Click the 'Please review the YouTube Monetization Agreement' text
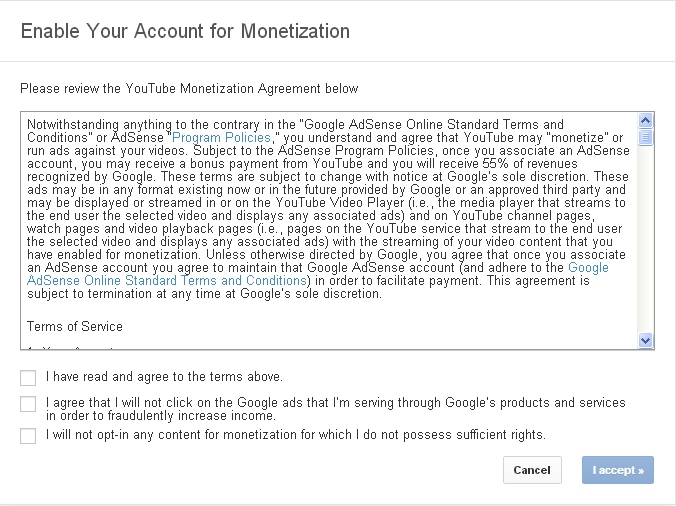Viewport: 676px width, 506px height. pyautogui.click(x=189, y=88)
